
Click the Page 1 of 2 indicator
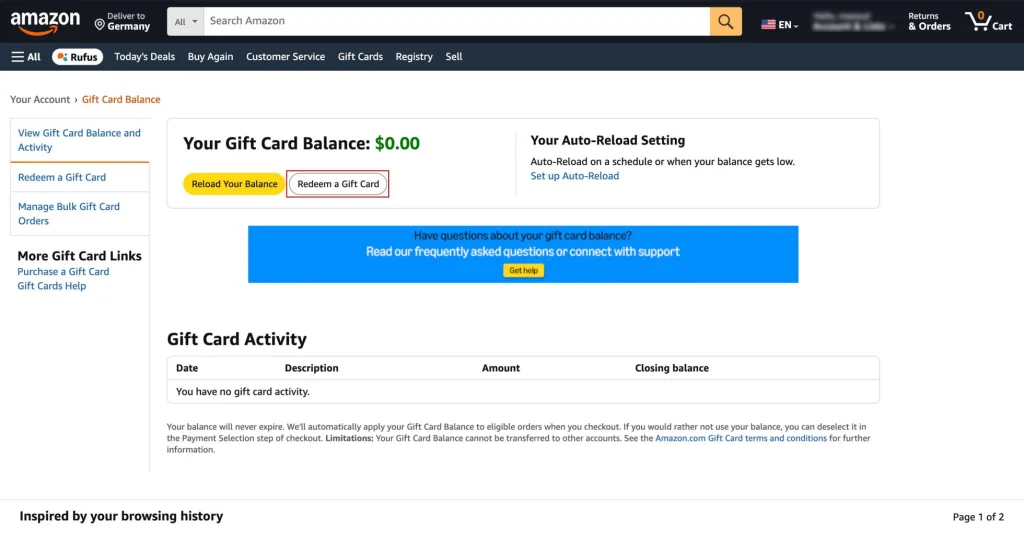point(978,517)
